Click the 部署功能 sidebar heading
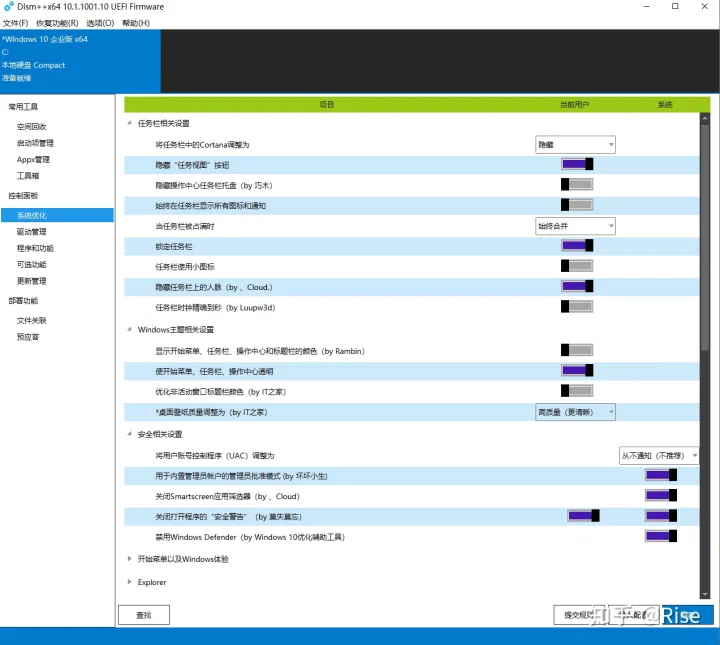The height and width of the screenshot is (645, 720). pyautogui.click(x=23, y=301)
